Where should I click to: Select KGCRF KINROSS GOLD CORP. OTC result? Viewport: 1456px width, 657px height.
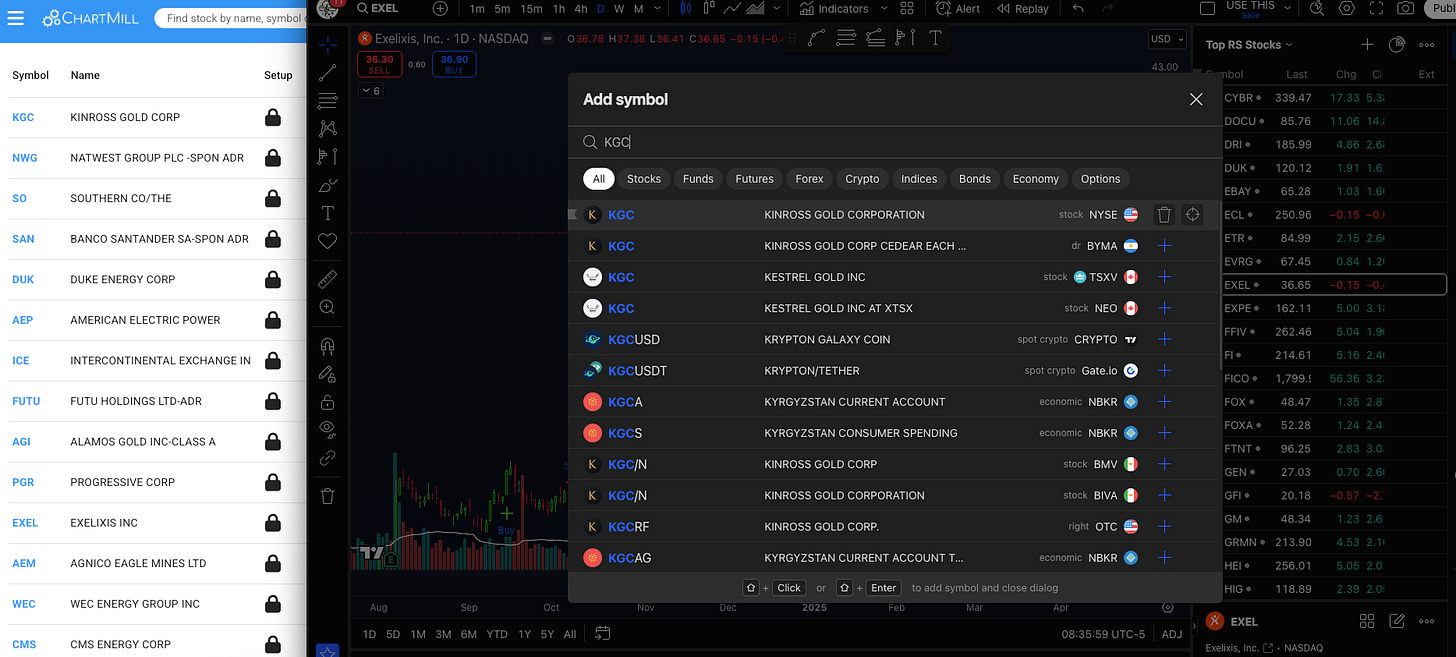[x=893, y=526]
